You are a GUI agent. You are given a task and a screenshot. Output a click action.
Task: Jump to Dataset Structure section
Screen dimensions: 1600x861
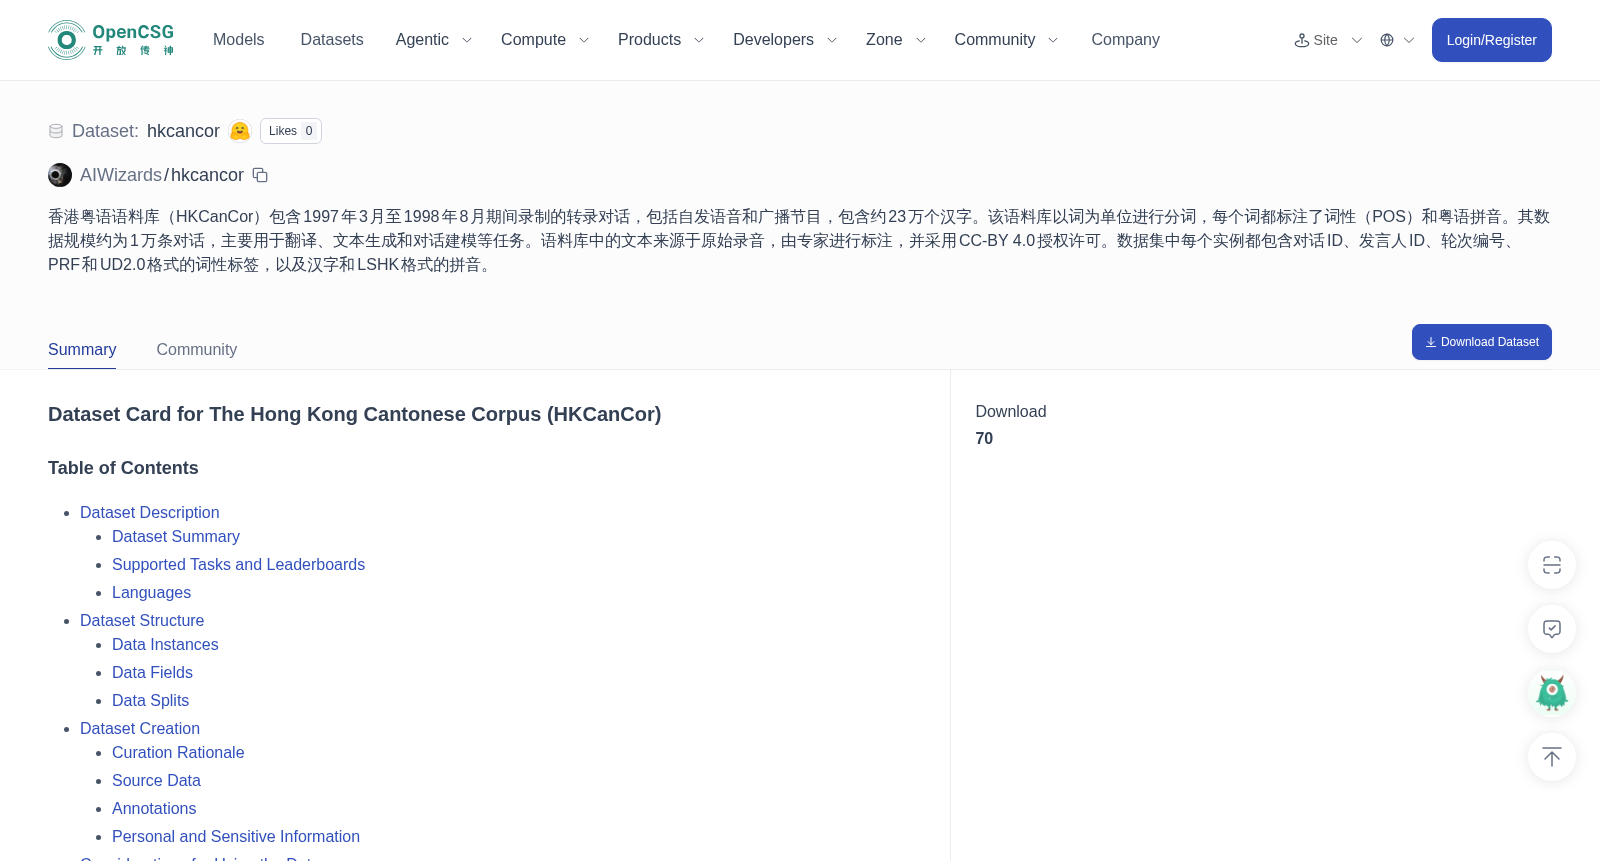pyautogui.click(x=142, y=620)
